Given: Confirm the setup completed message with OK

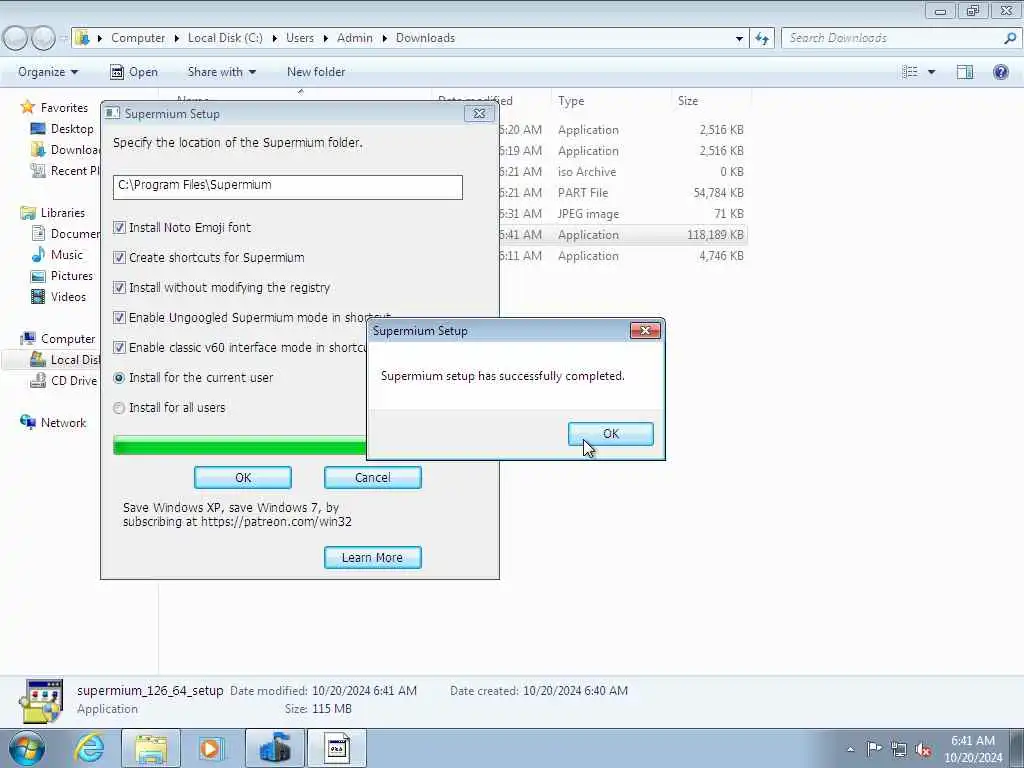Looking at the screenshot, I should pyautogui.click(x=611, y=434).
